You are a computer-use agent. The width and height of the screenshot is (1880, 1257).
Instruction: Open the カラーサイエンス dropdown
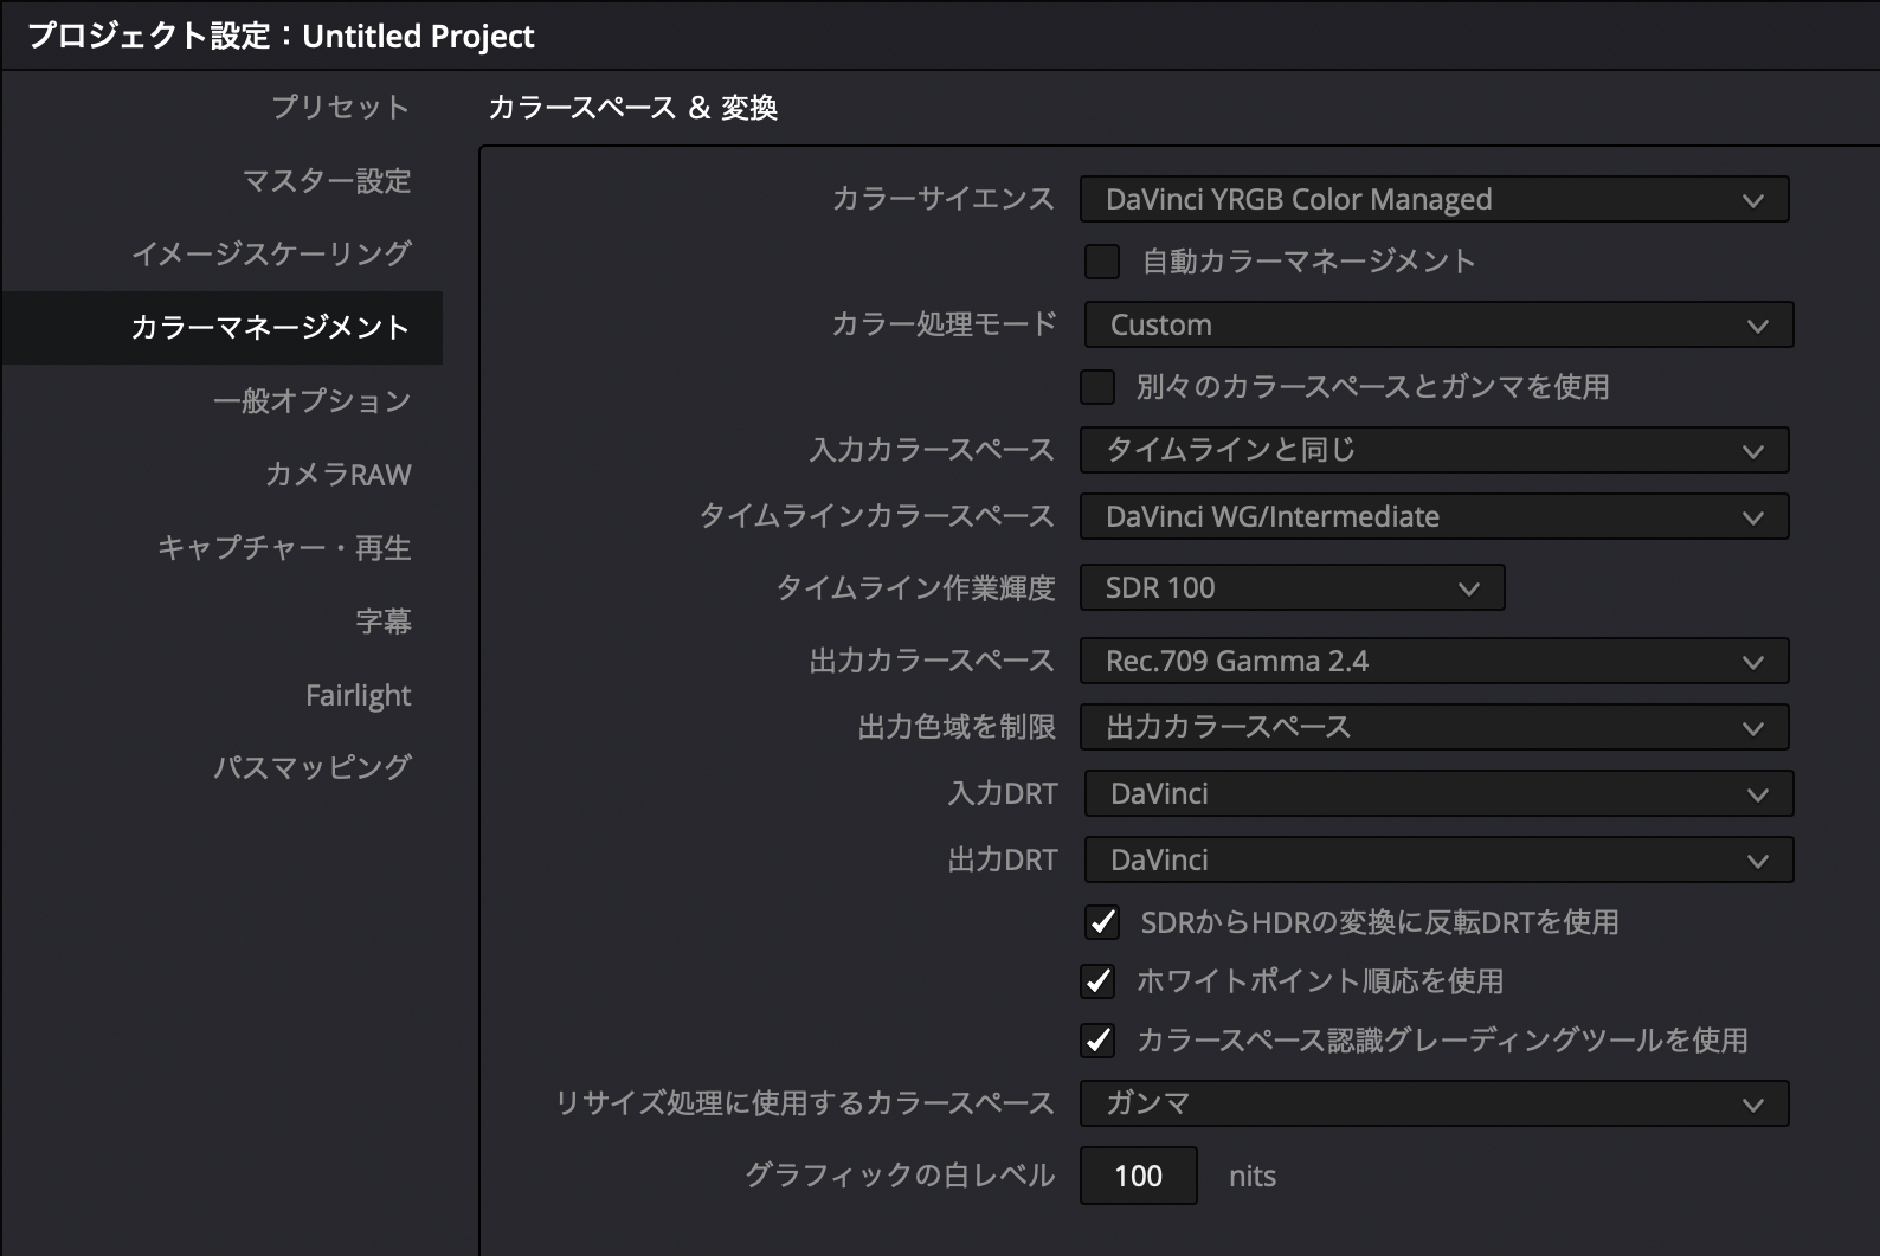(x=1434, y=199)
